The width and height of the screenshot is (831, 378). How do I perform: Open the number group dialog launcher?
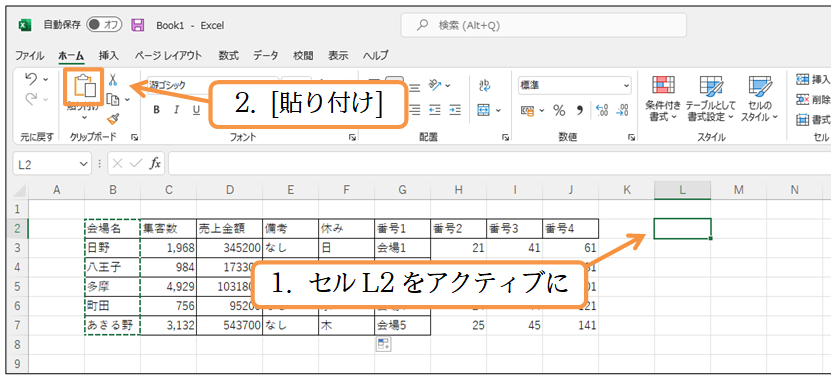click(631, 138)
